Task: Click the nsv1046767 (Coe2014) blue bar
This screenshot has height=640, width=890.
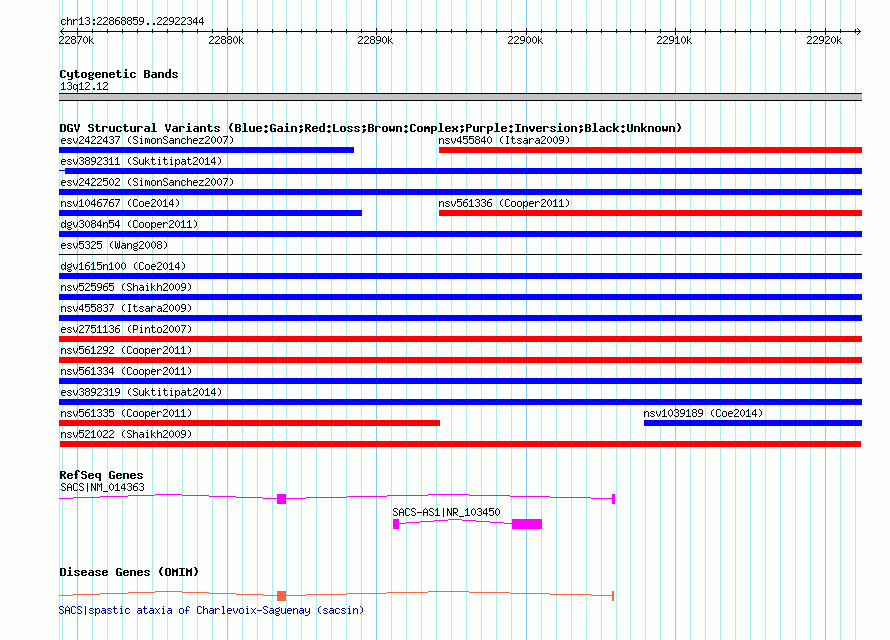Action: [211, 213]
